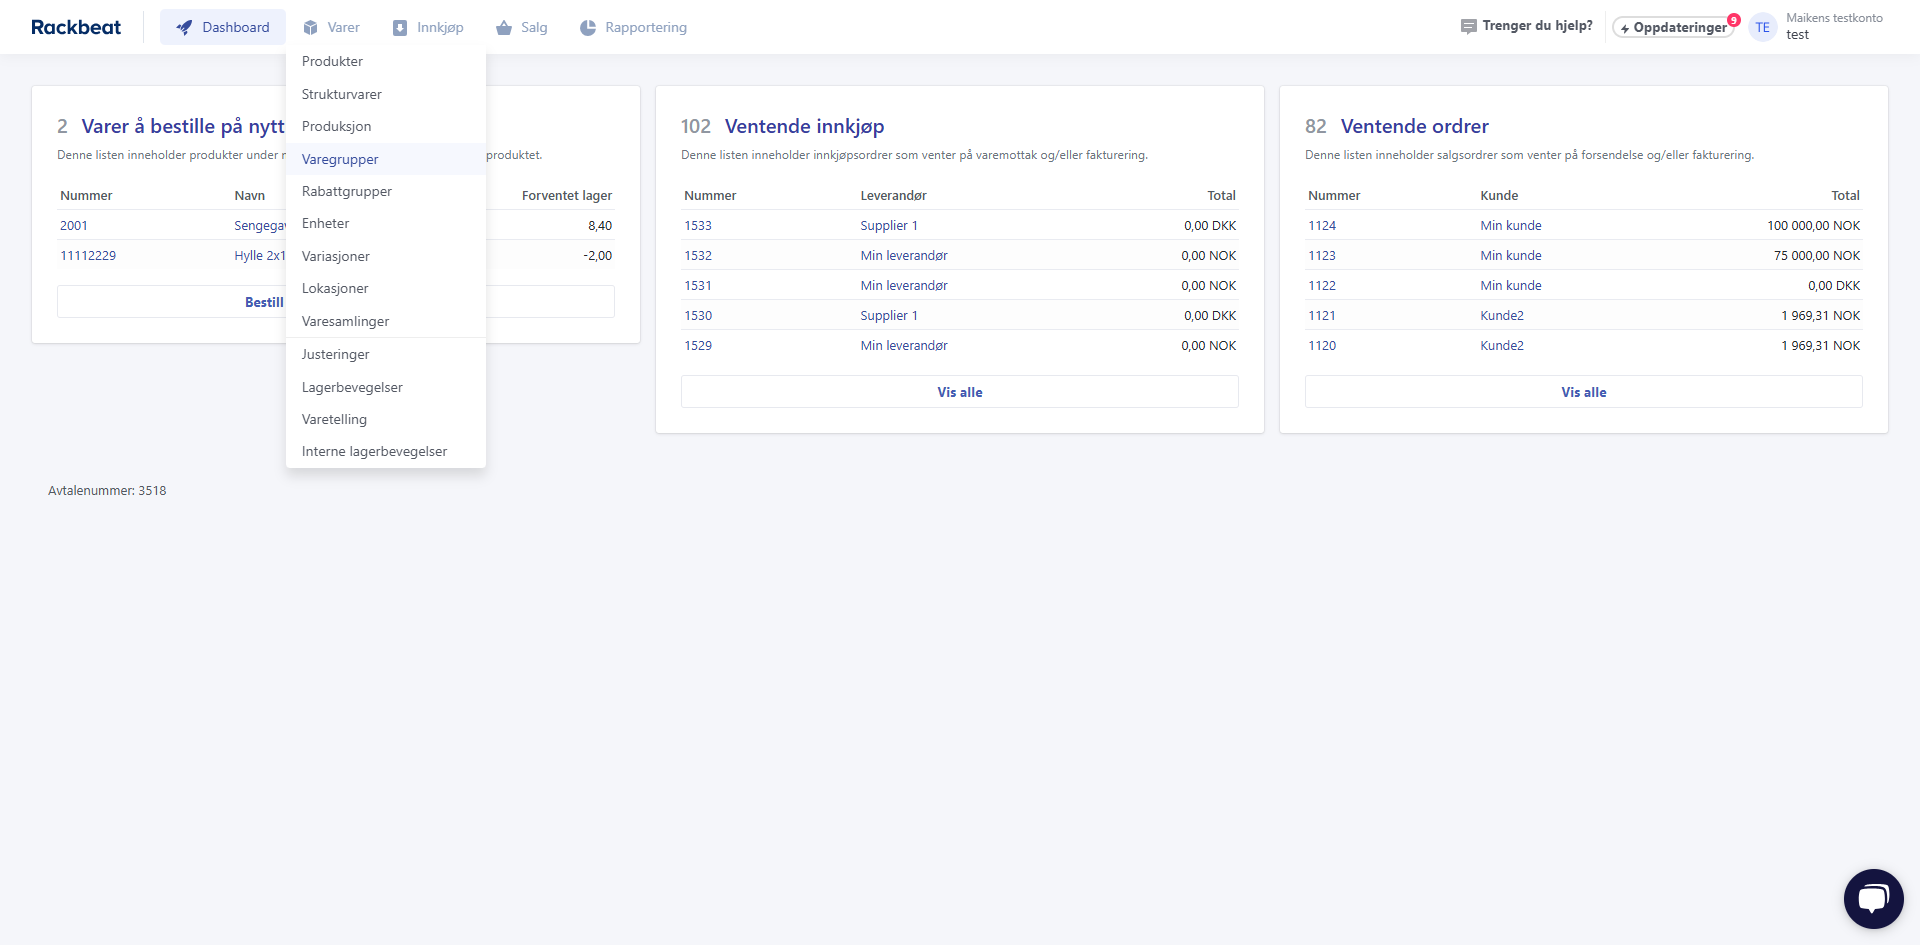Click Supplier 1 in row 1530

tap(889, 316)
